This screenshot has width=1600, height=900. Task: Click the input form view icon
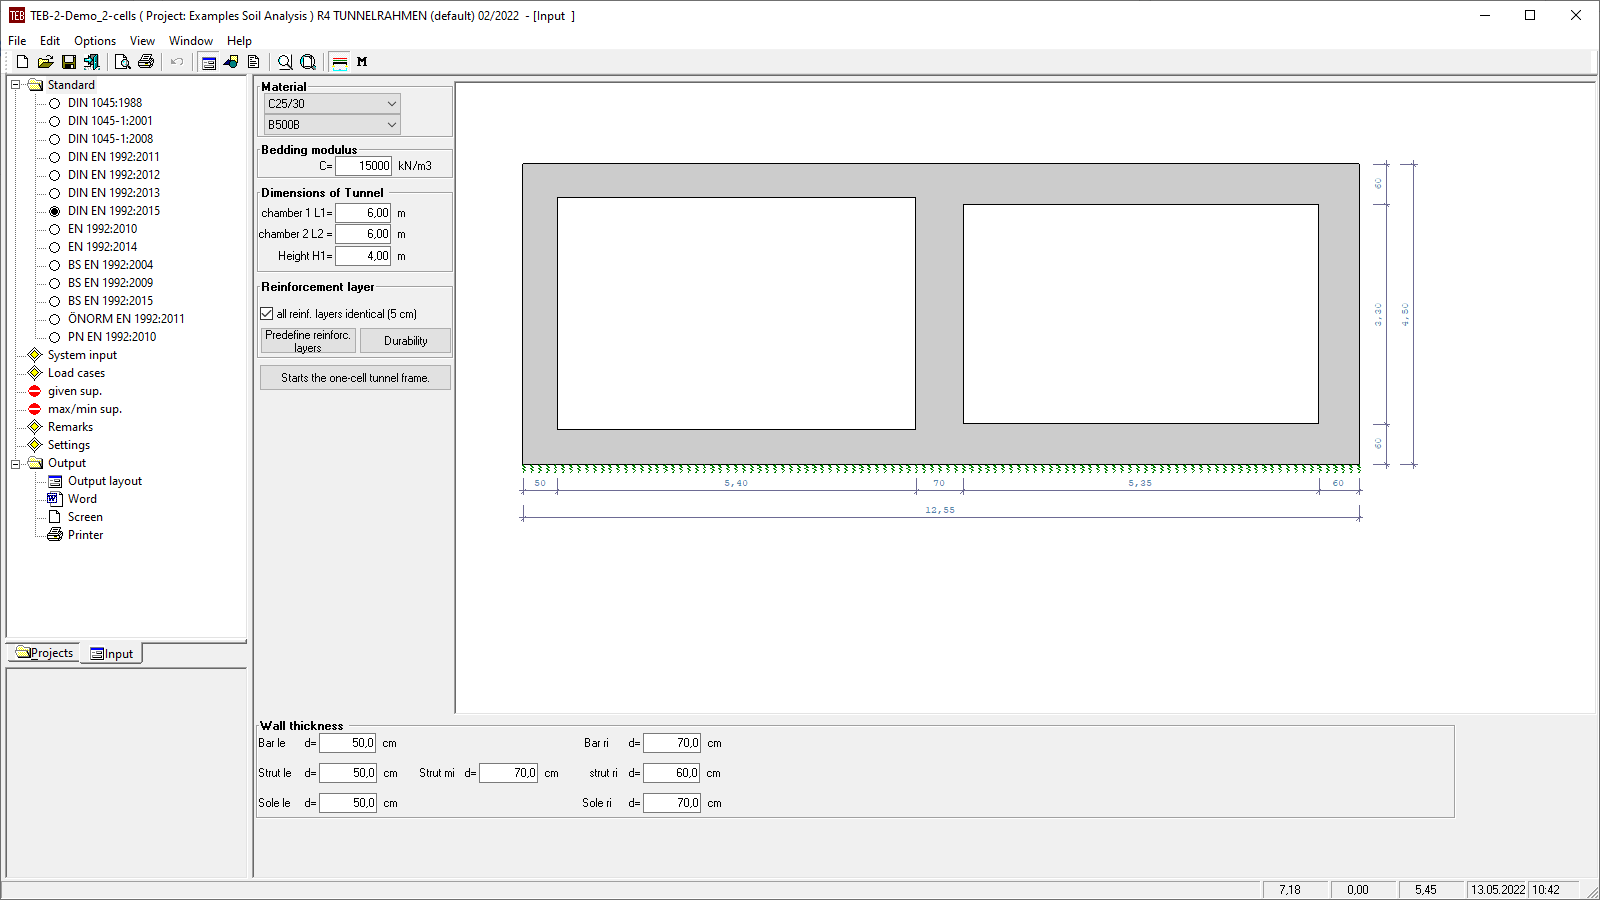(x=209, y=62)
